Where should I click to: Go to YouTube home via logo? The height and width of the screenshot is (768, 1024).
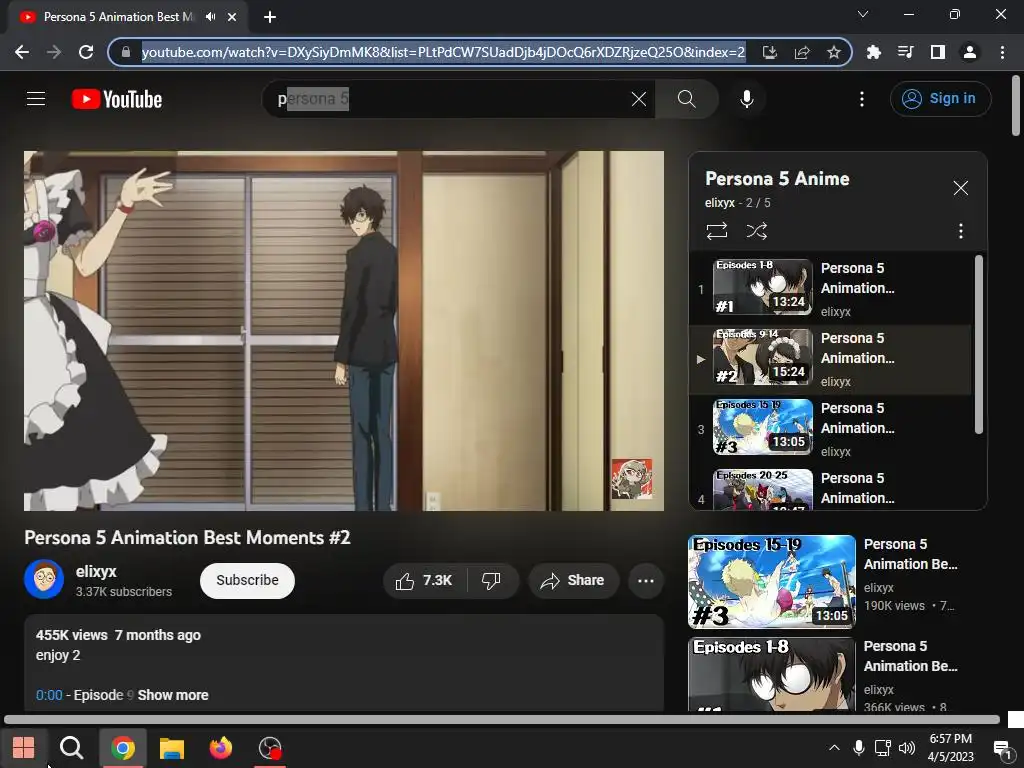[x=117, y=99]
